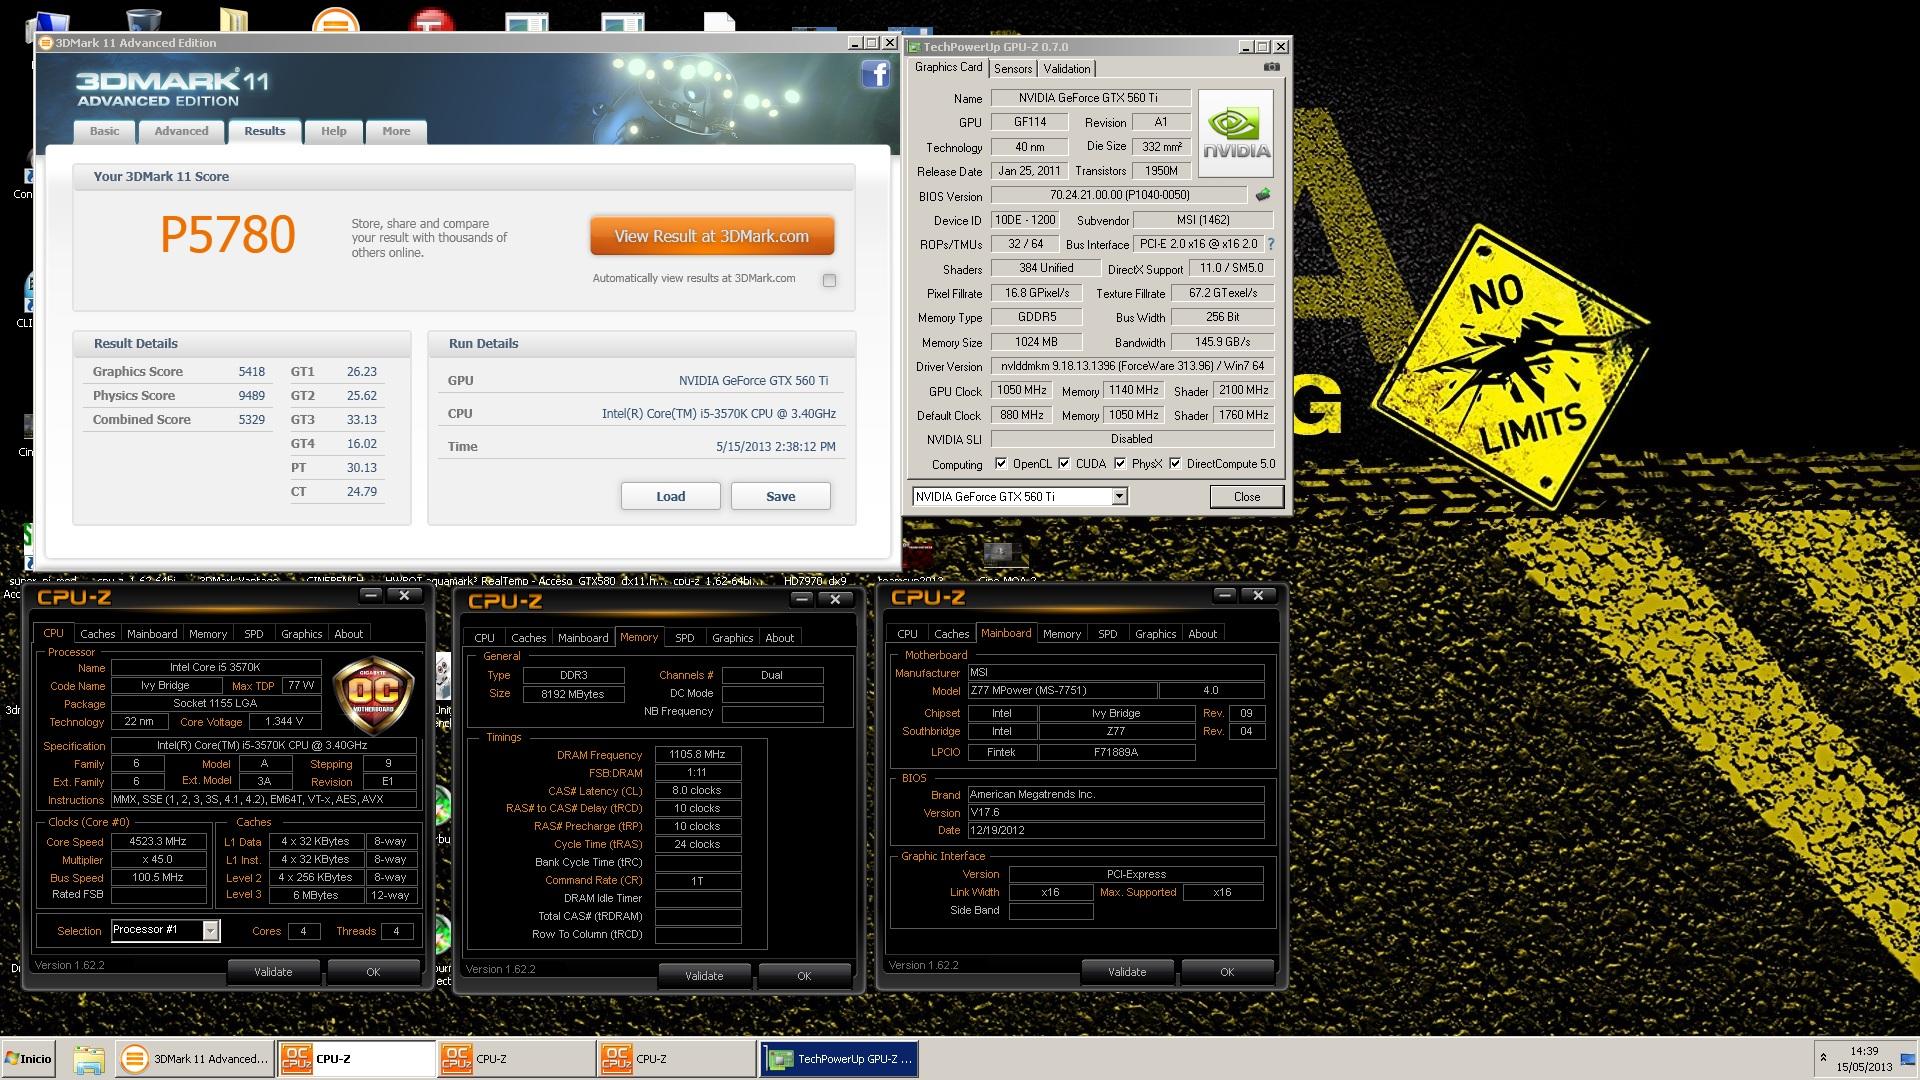The width and height of the screenshot is (1920, 1080).
Task: Click GPU-Z title bar icon
Action: click(914, 47)
